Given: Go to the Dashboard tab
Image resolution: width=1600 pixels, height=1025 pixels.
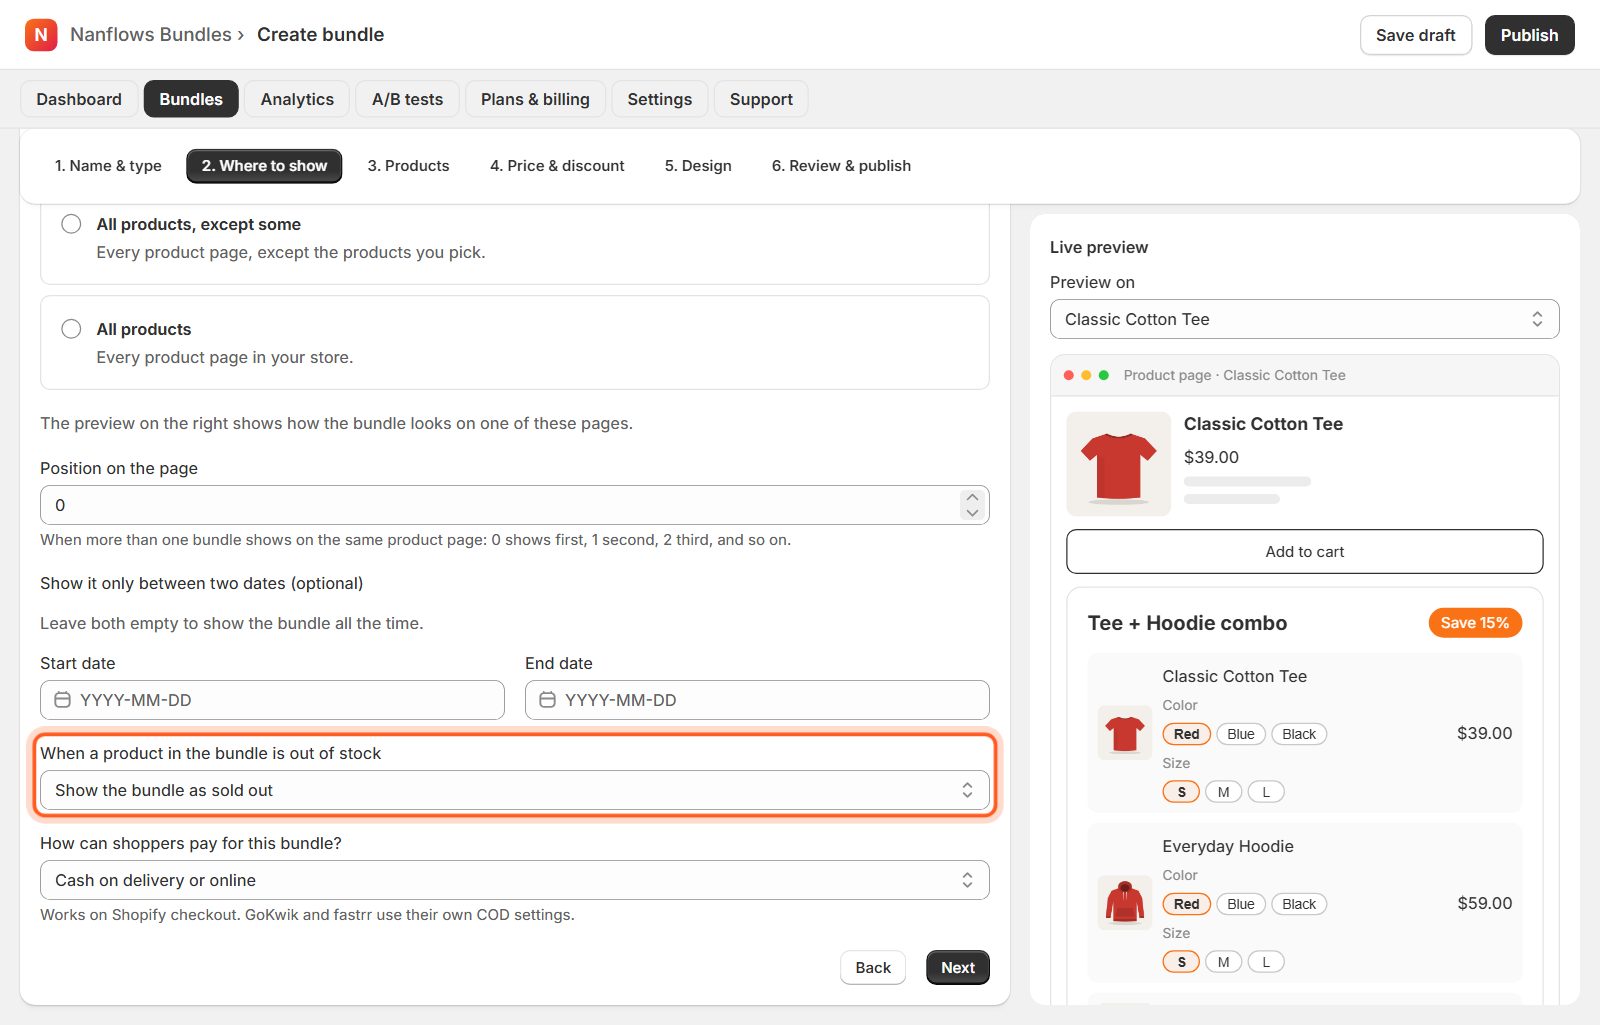Looking at the screenshot, I should 79,99.
